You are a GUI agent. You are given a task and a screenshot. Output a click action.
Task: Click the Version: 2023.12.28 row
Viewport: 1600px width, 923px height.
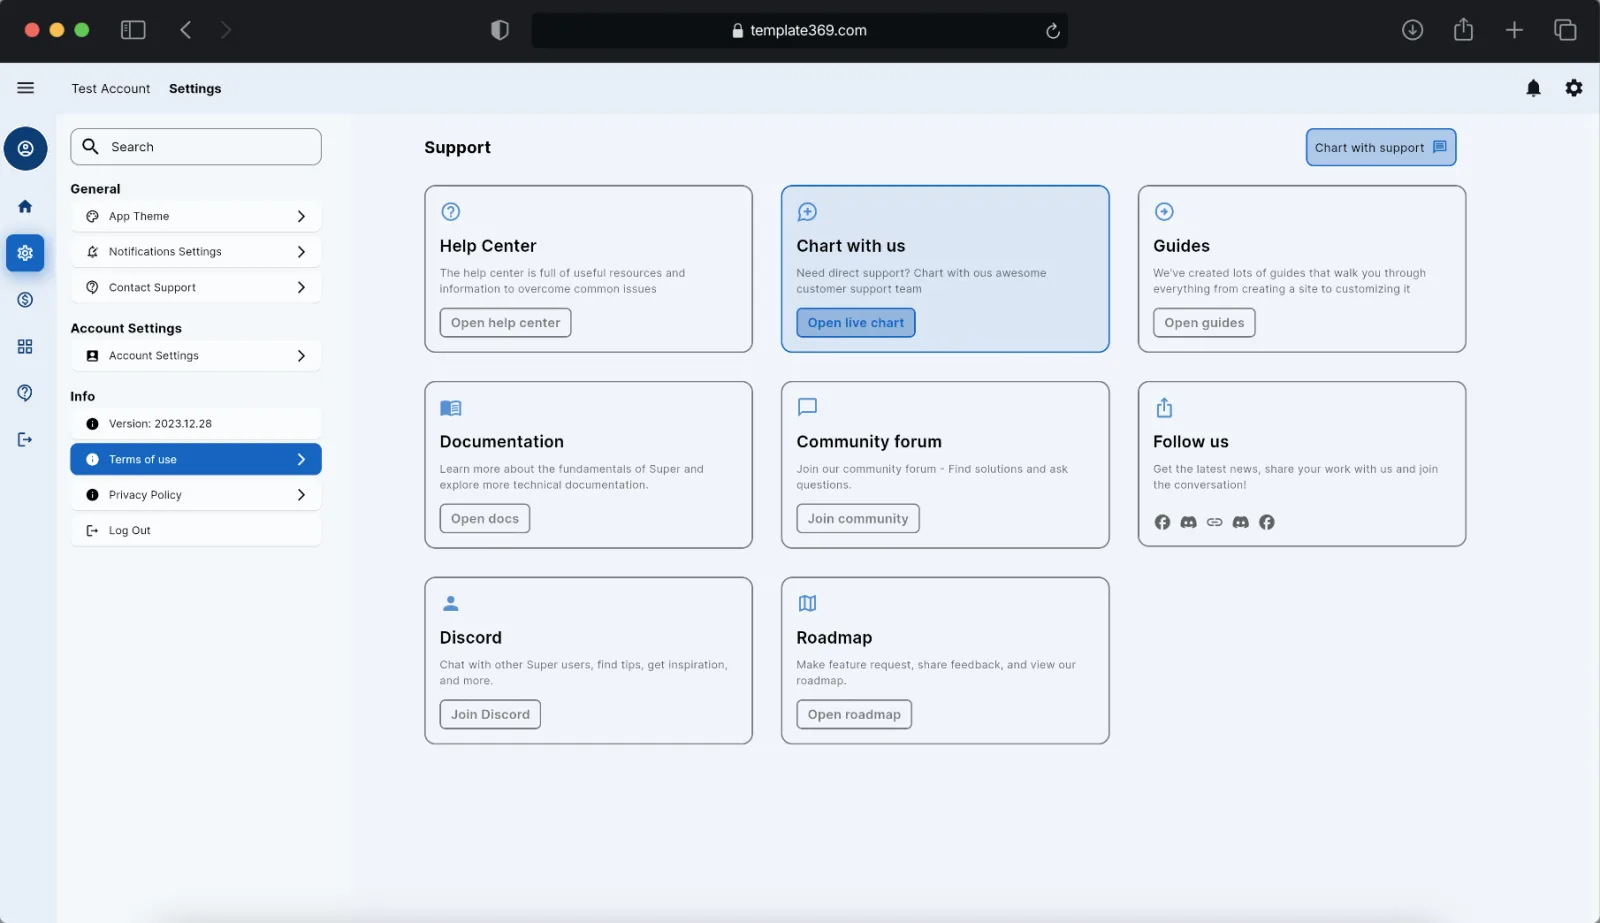(x=196, y=424)
